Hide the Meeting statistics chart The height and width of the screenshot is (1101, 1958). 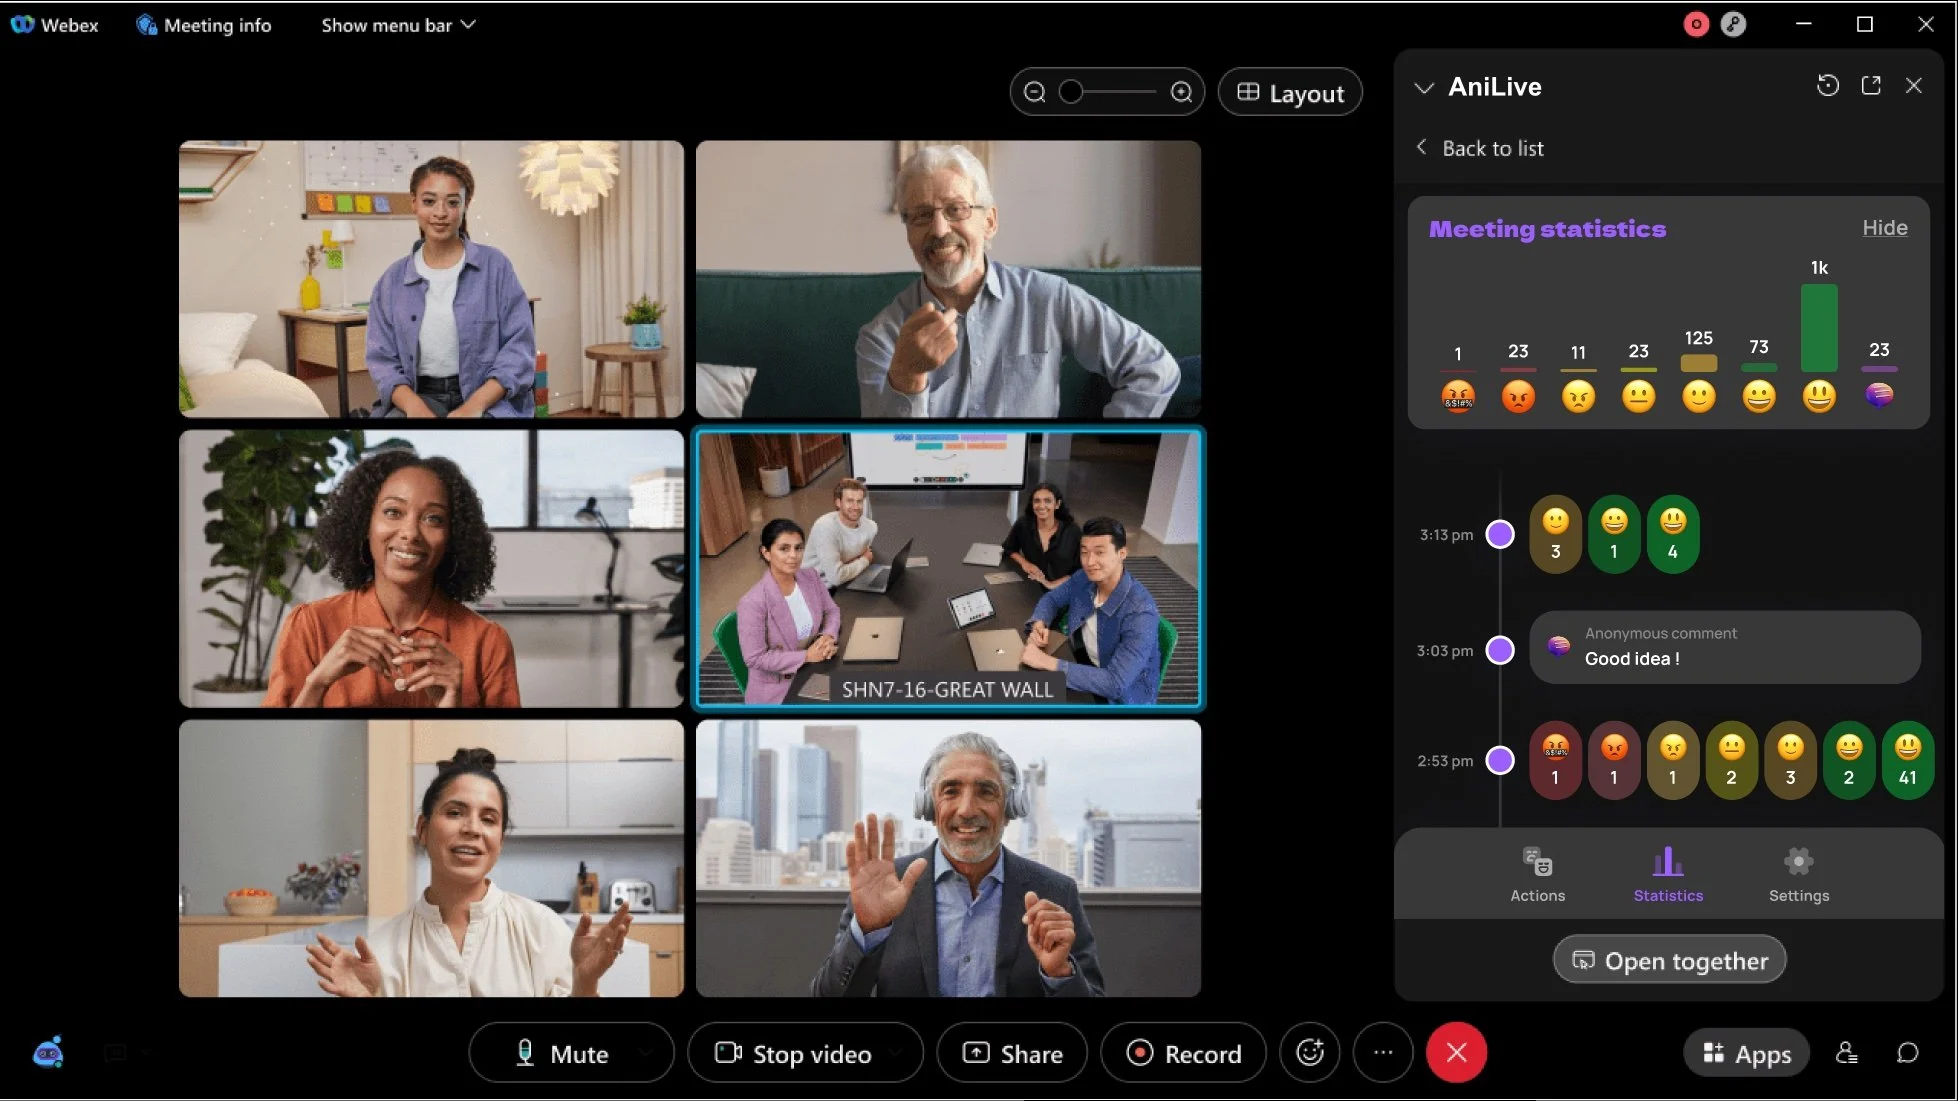click(1884, 228)
